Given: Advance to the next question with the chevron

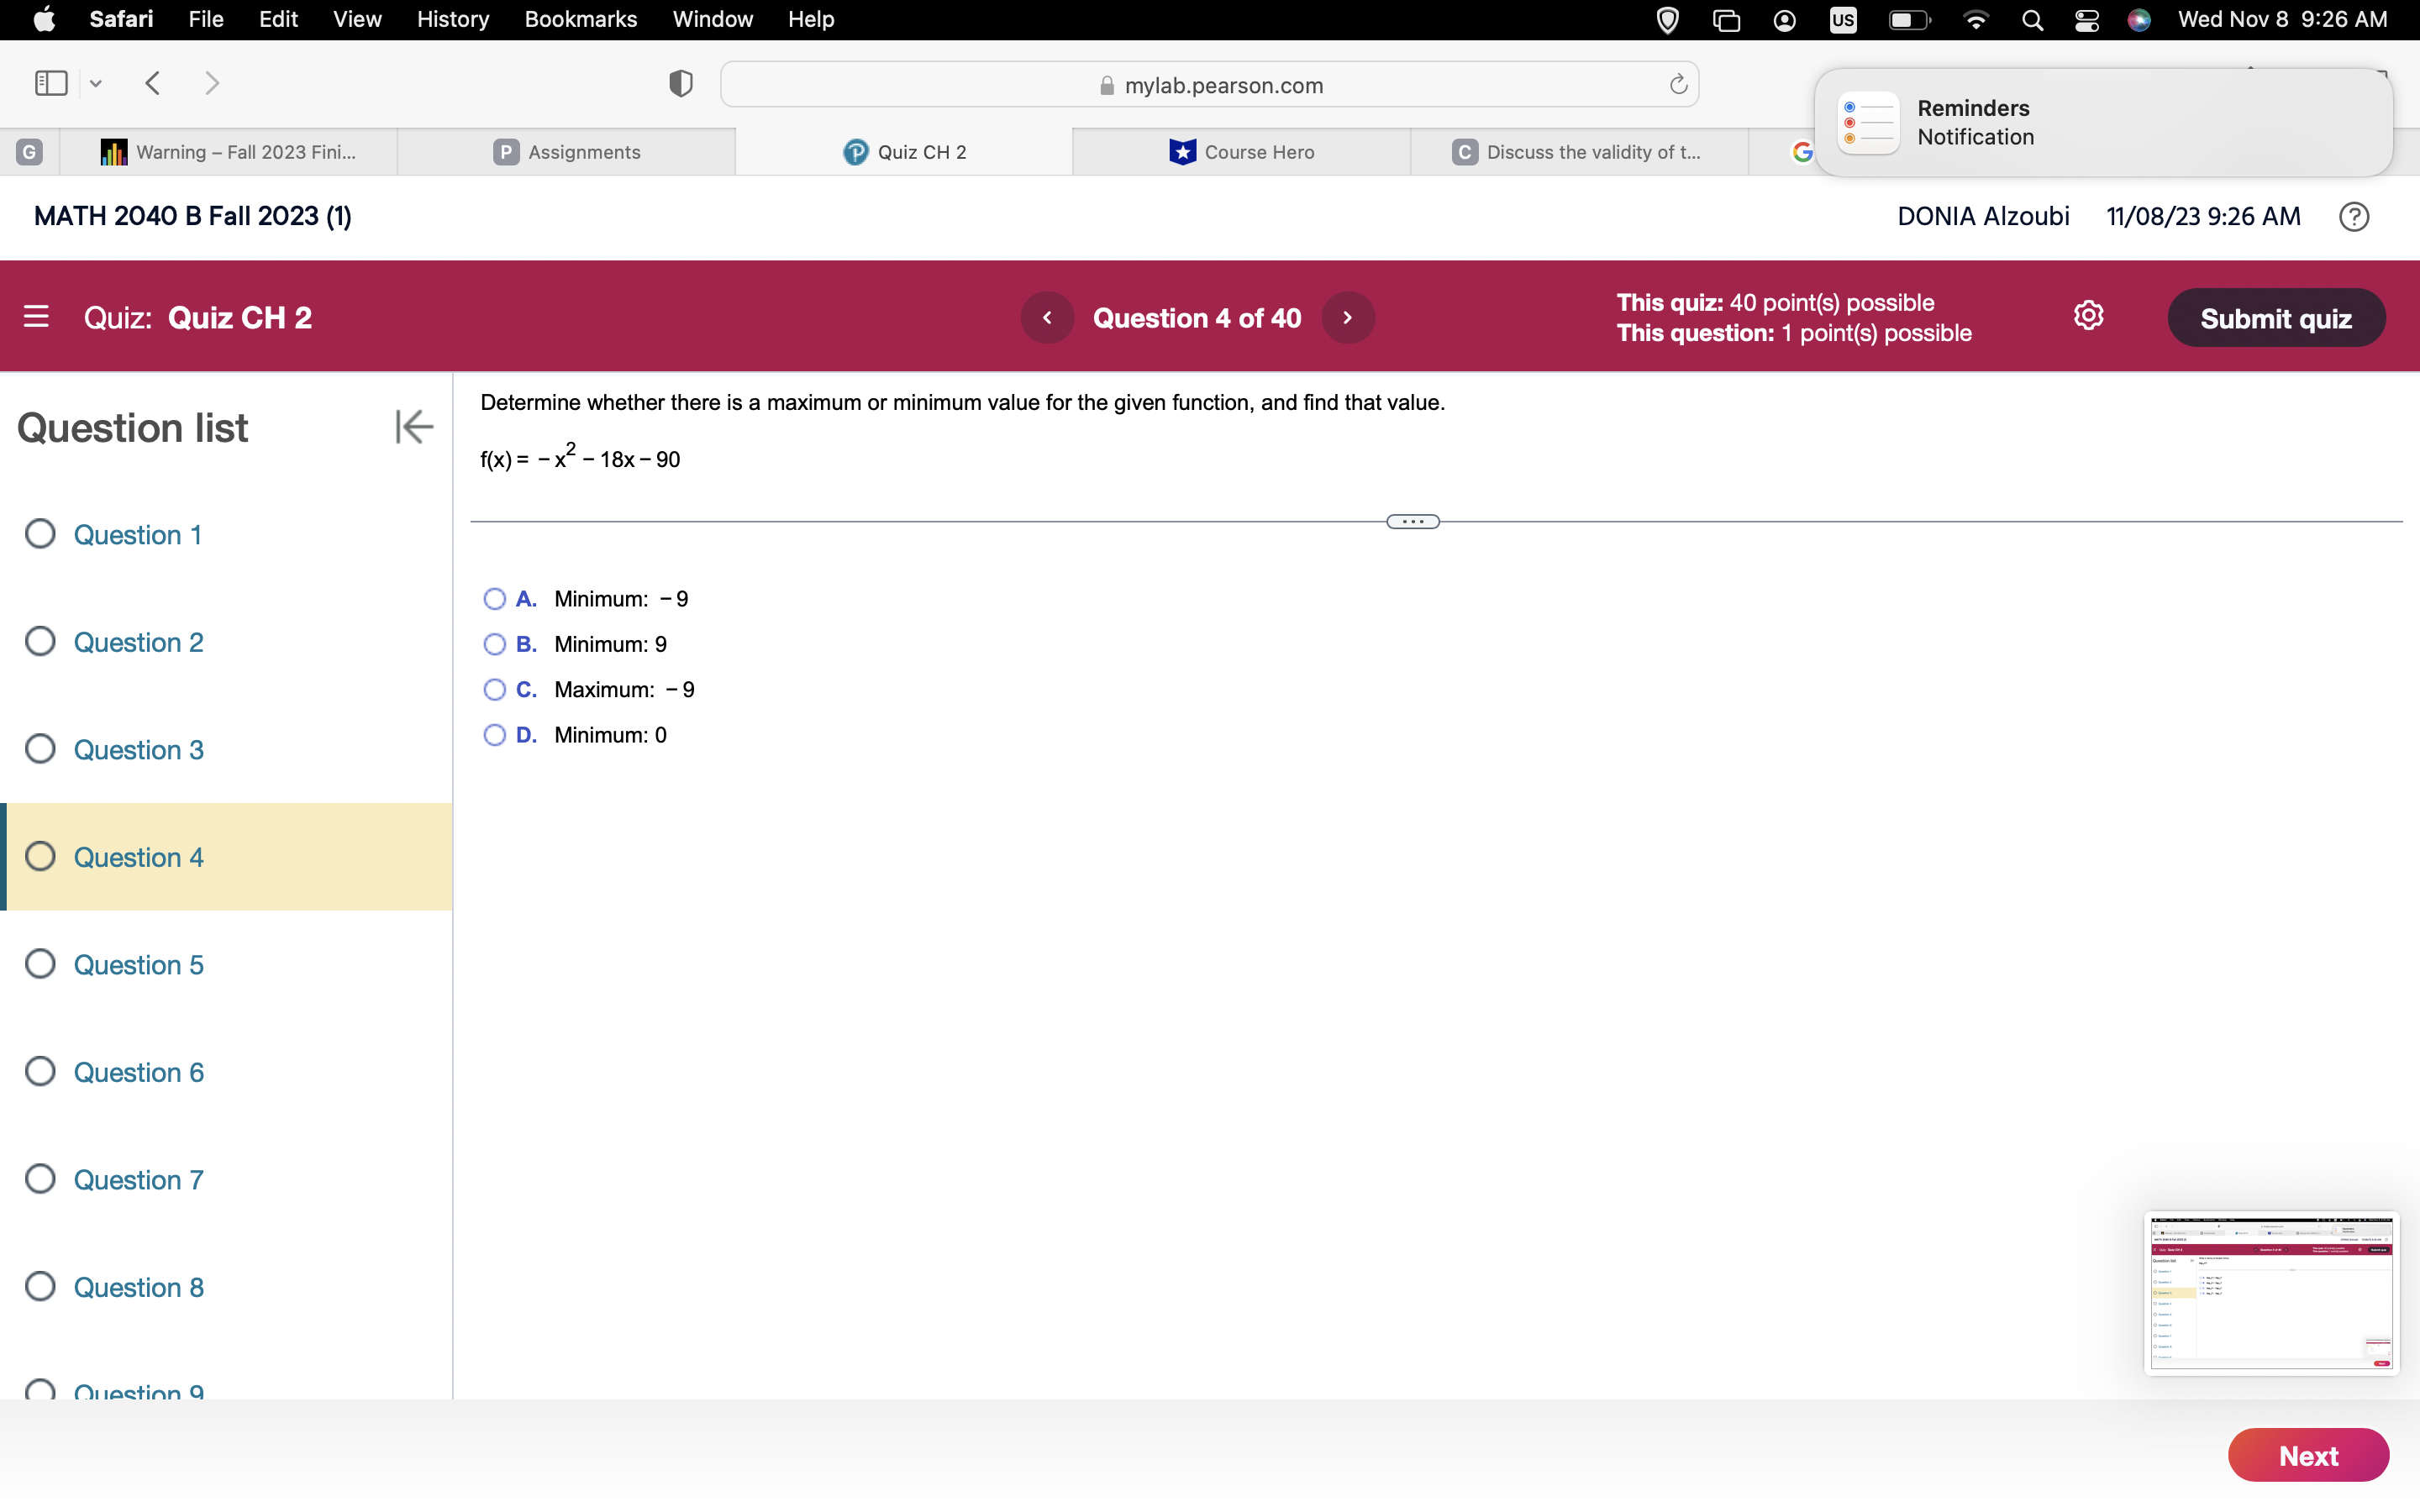Looking at the screenshot, I should click(x=1348, y=317).
